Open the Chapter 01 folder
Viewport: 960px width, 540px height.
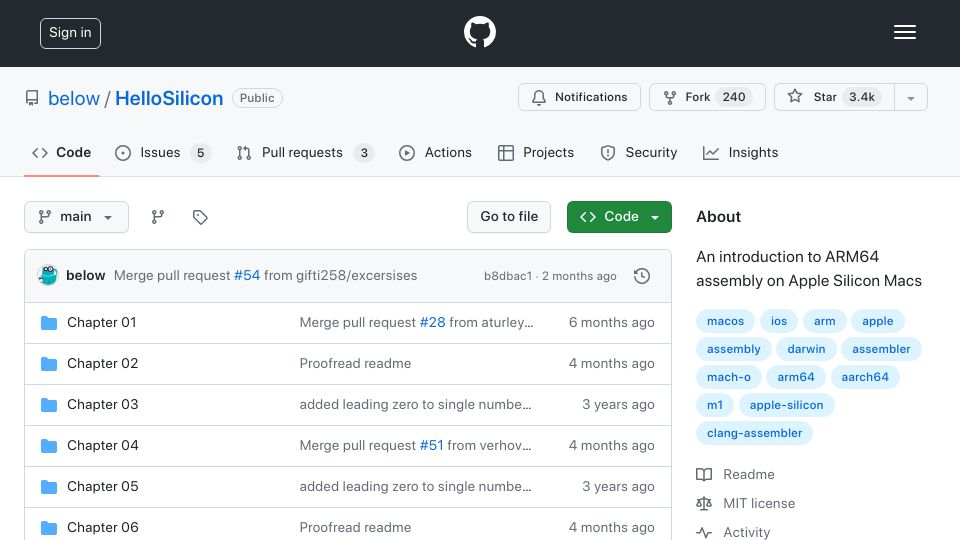[x=102, y=323]
